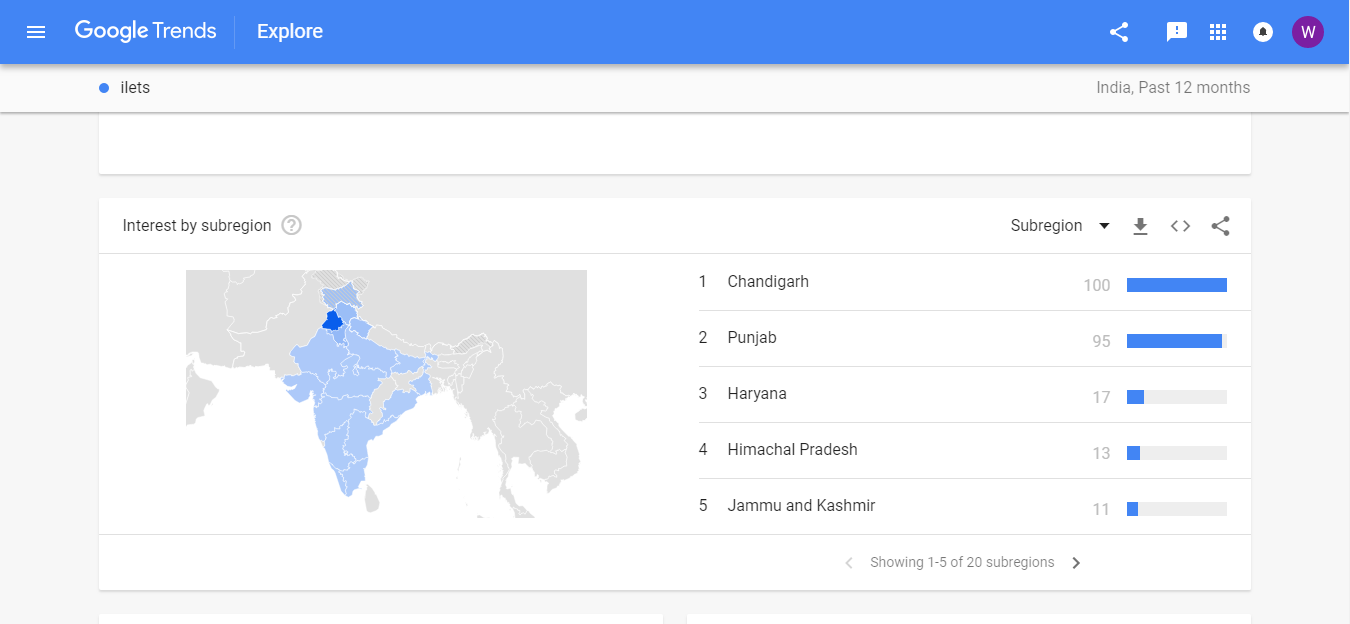The image size is (1350, 624).
Task: Open the account avatar W
Action: pyautogui.click(x=1308, y=32)
